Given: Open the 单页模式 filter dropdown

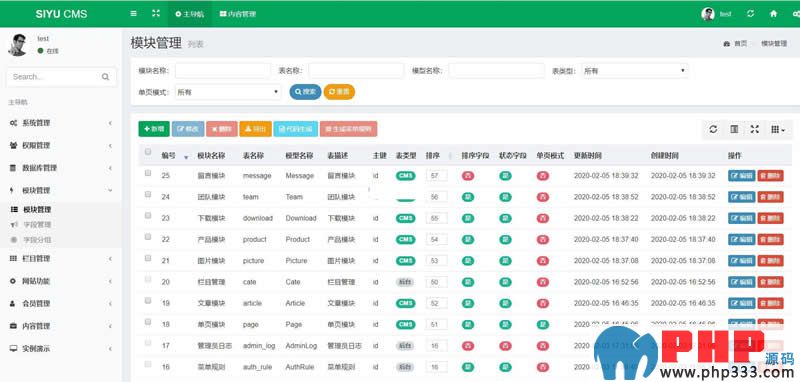Looking at the screenshot, I should pos(228,92).
